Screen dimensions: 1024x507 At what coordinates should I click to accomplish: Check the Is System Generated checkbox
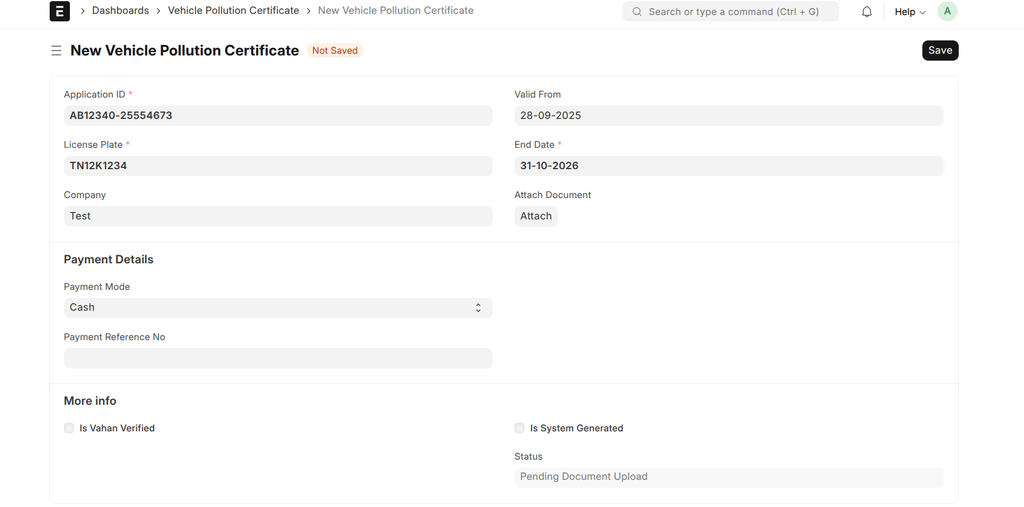pos(519,428)
